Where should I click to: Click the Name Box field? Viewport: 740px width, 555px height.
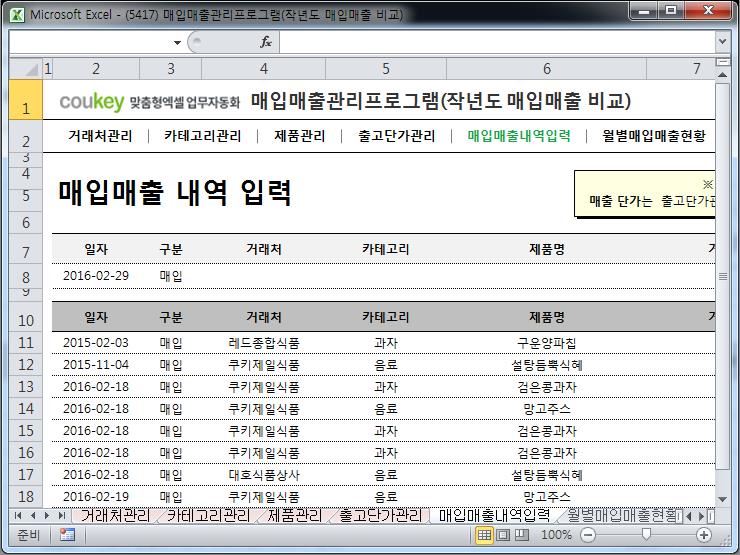[x=90, y=42]
